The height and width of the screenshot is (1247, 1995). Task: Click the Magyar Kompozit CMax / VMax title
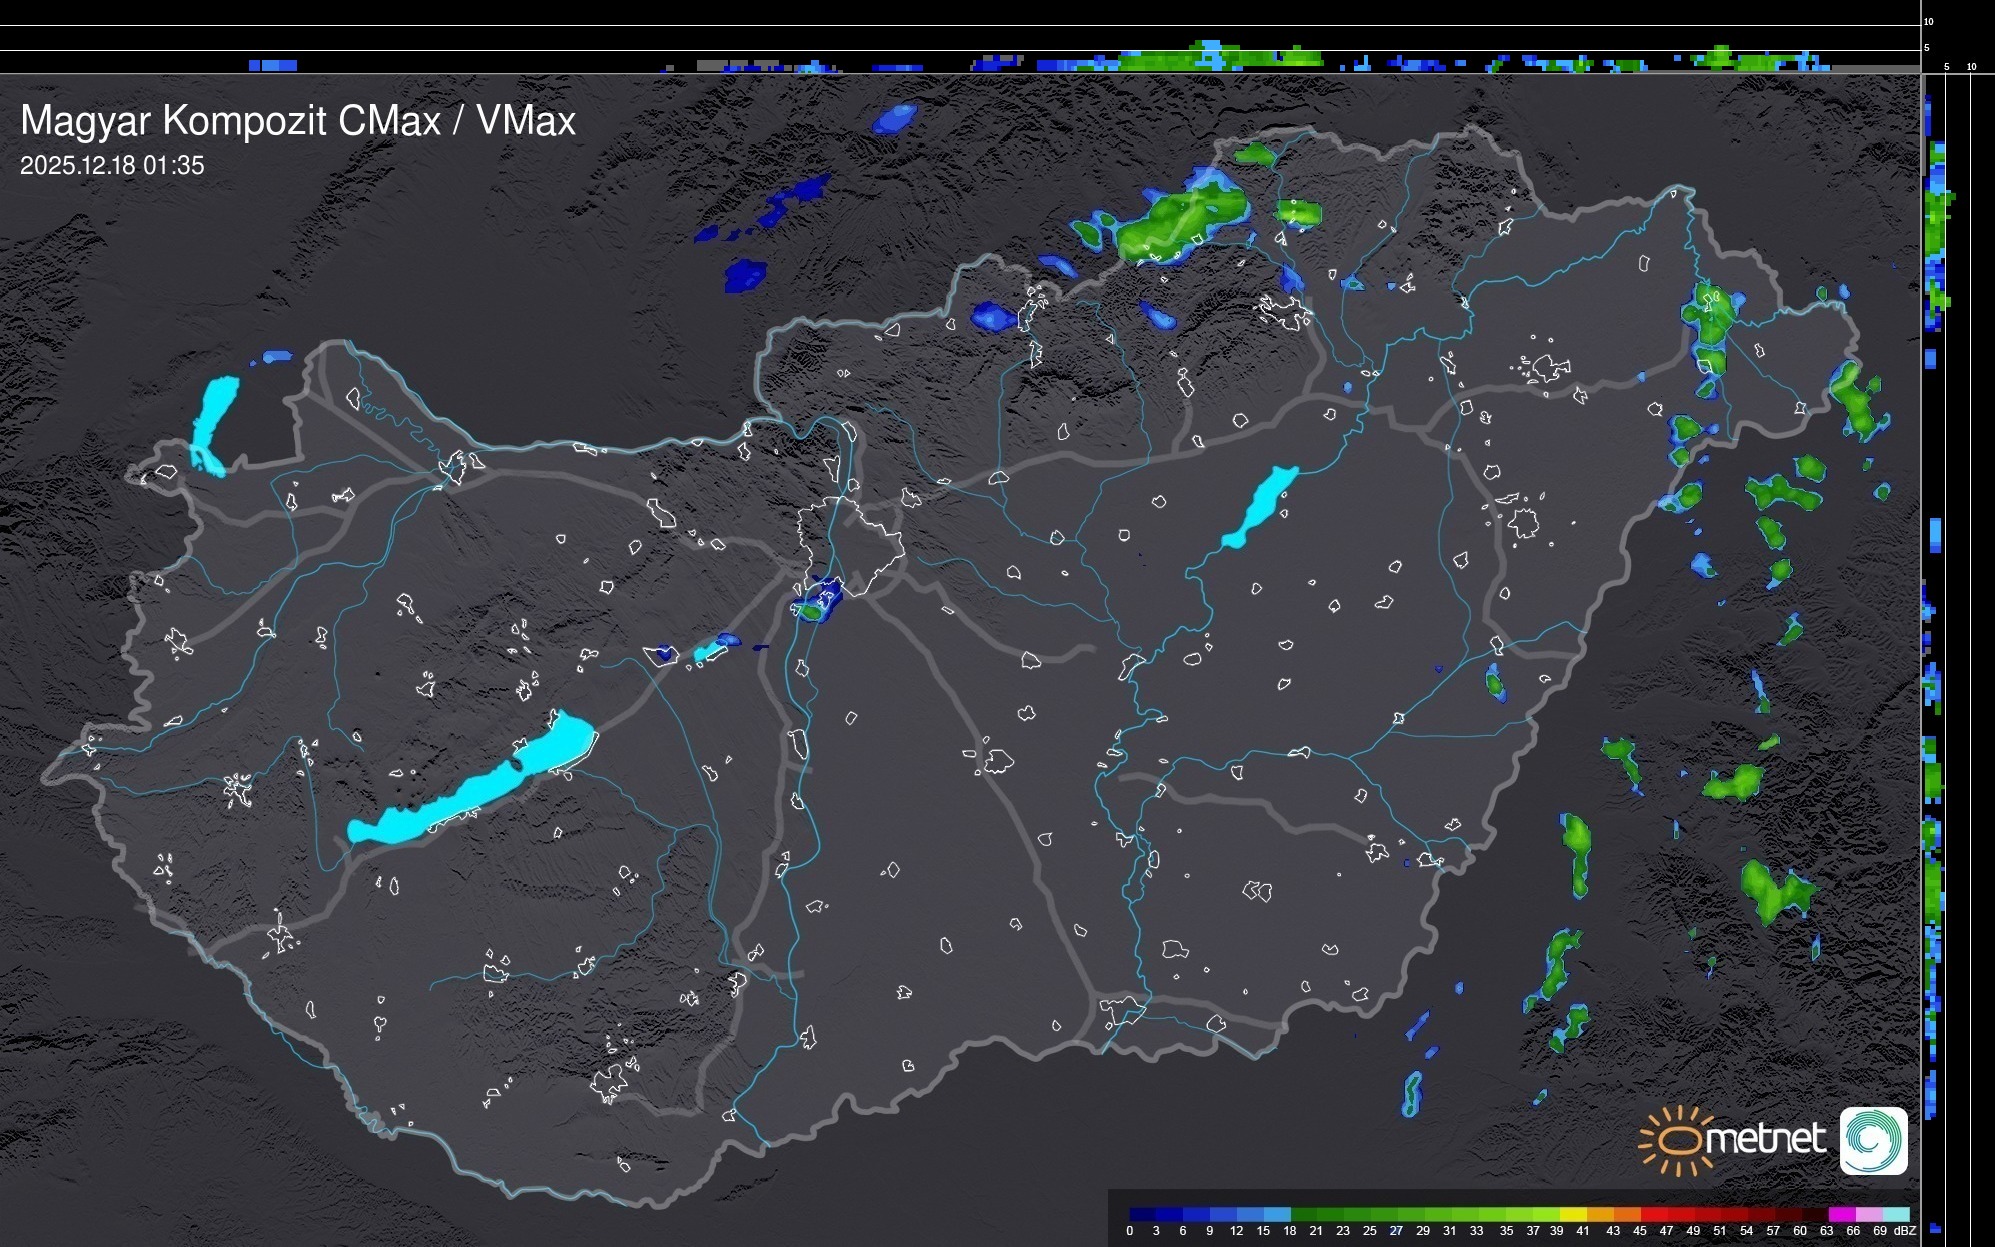298,121
